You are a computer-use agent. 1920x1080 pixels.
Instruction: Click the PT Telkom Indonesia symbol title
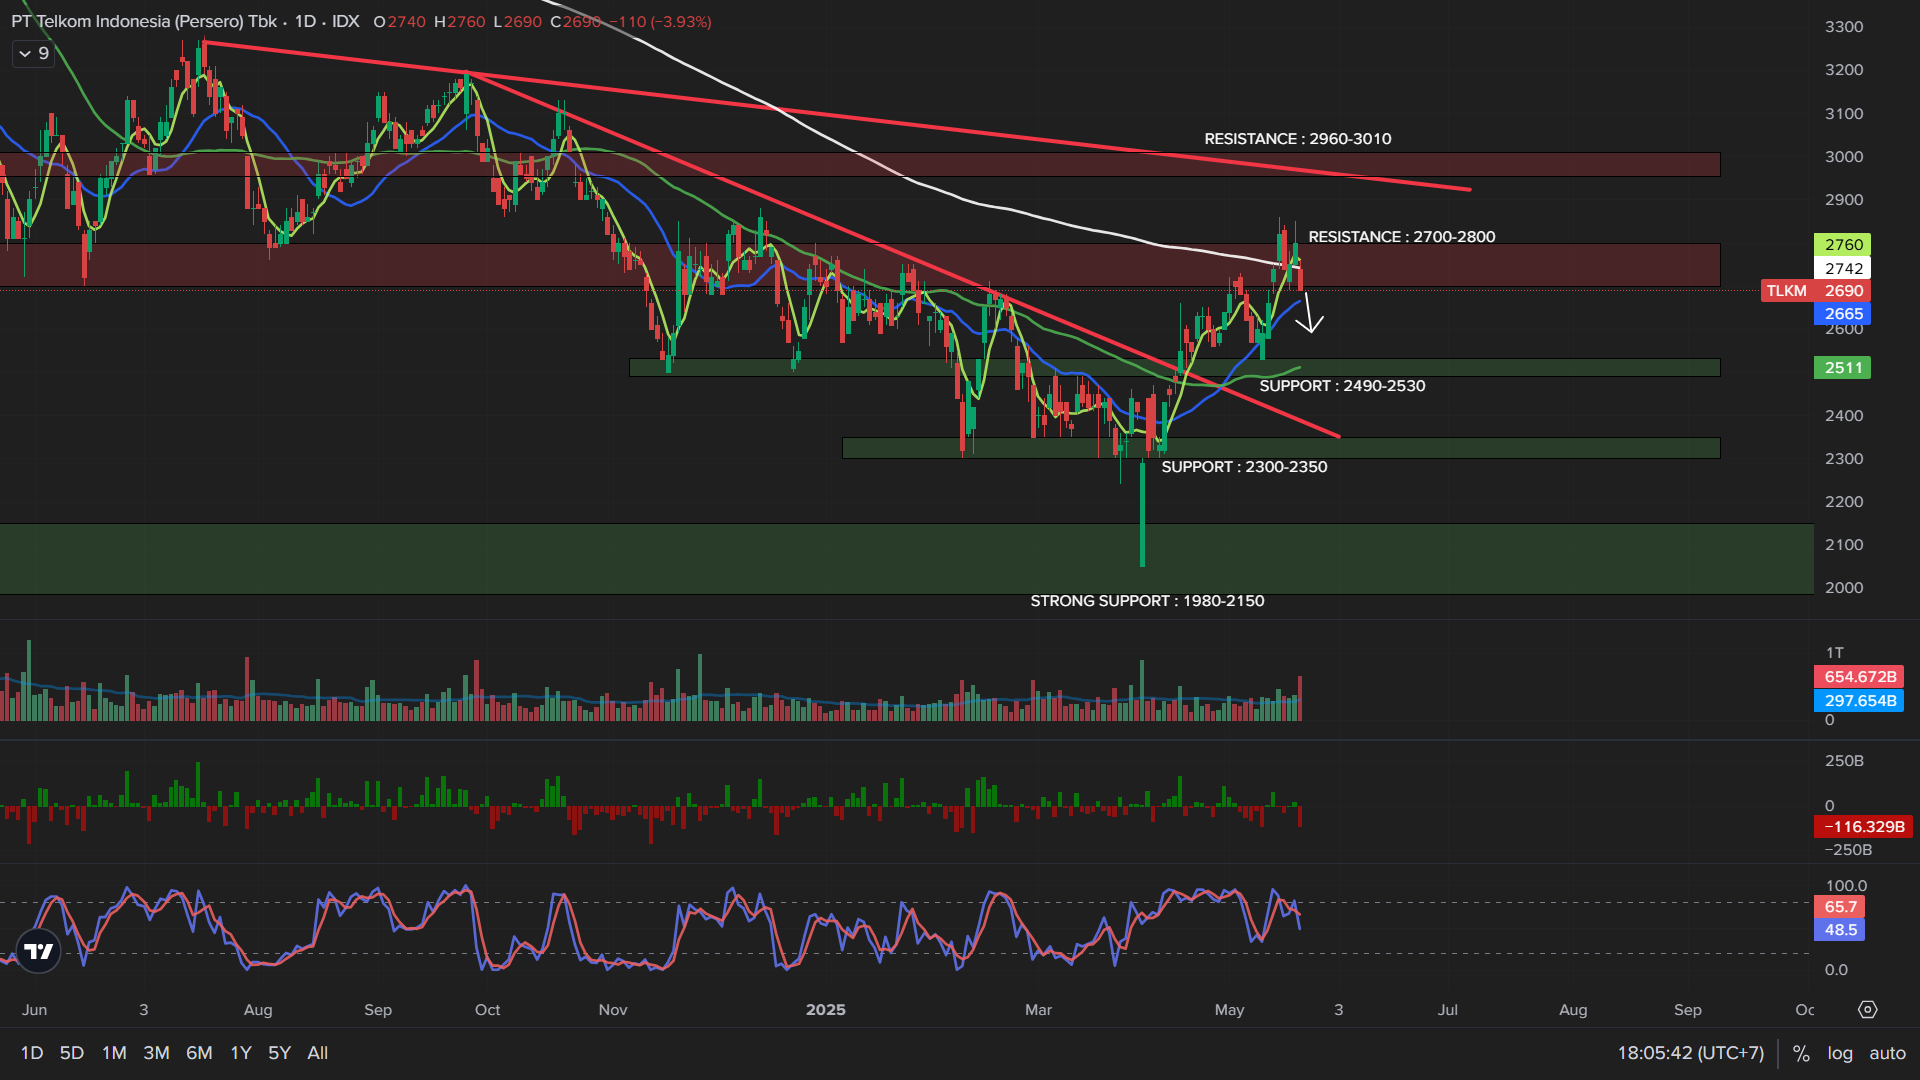144,22
